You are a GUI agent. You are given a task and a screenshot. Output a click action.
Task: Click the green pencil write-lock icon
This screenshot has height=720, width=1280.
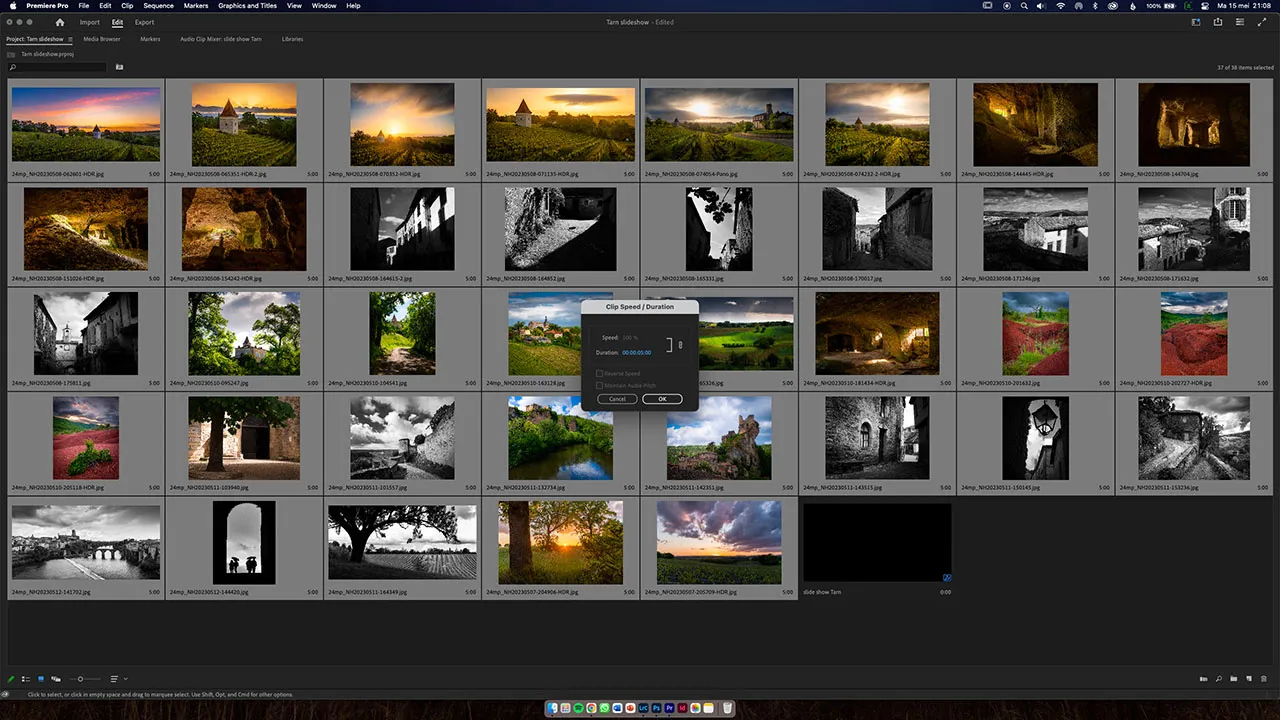click(11, 679)
